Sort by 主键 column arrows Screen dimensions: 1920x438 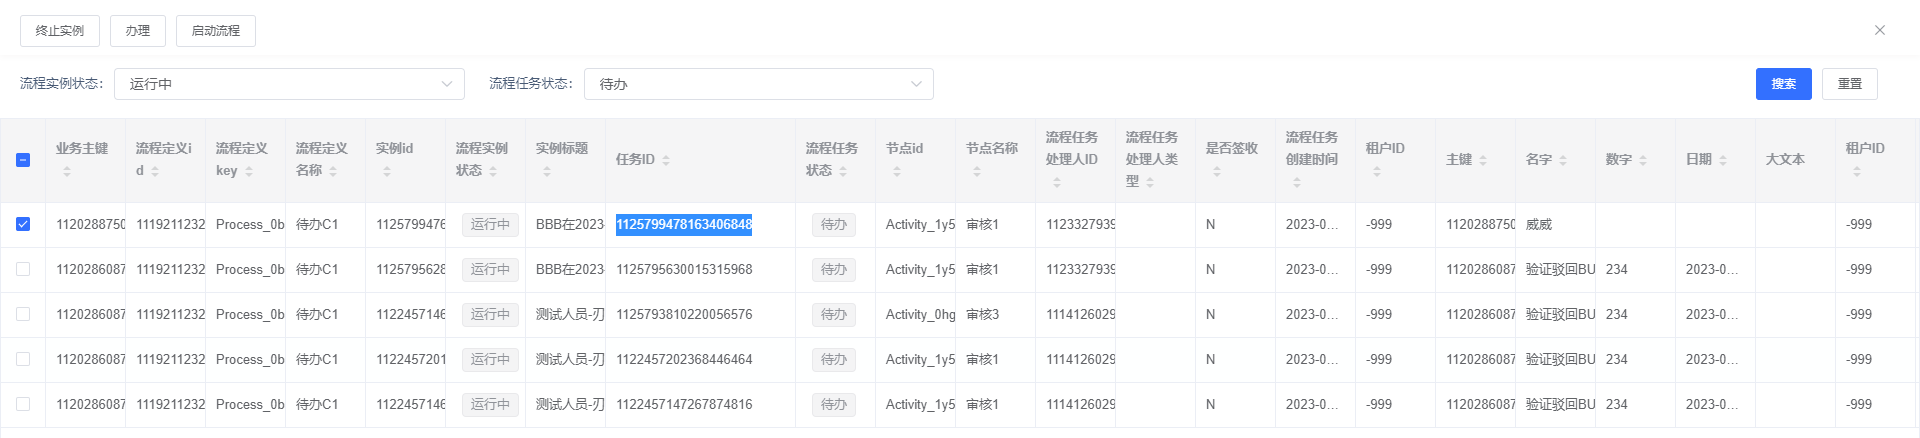1483,160
